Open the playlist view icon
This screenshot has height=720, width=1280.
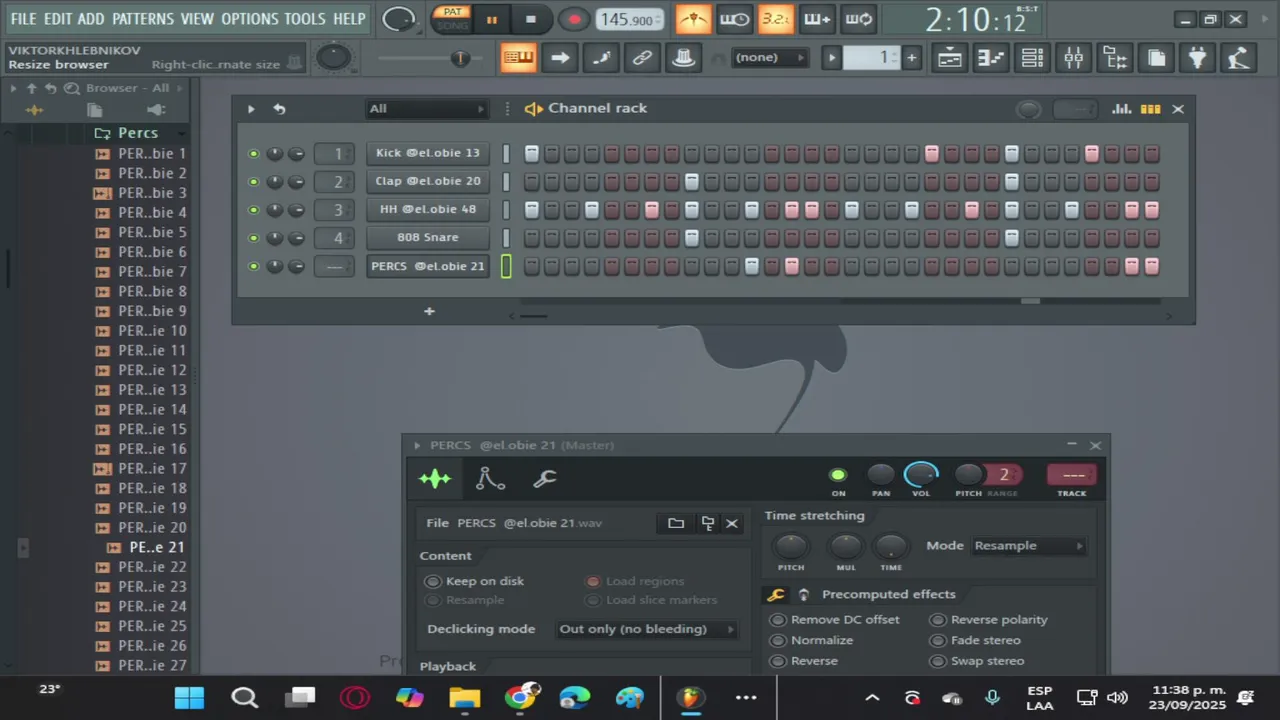pyautogui.click(x=949, y=58)
